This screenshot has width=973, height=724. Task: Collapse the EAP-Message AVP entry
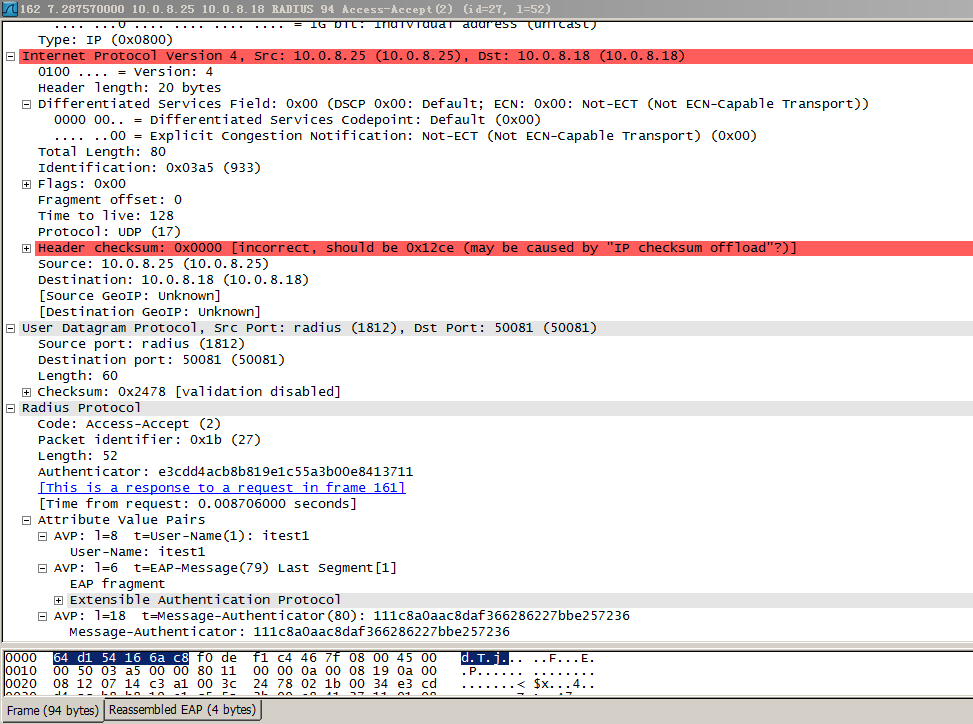[x=42, y=567]
